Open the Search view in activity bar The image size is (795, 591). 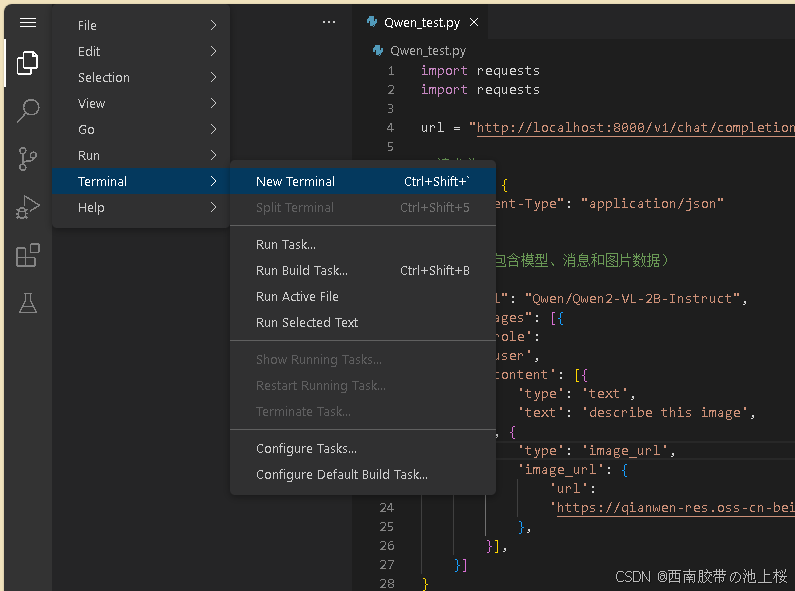28,110
